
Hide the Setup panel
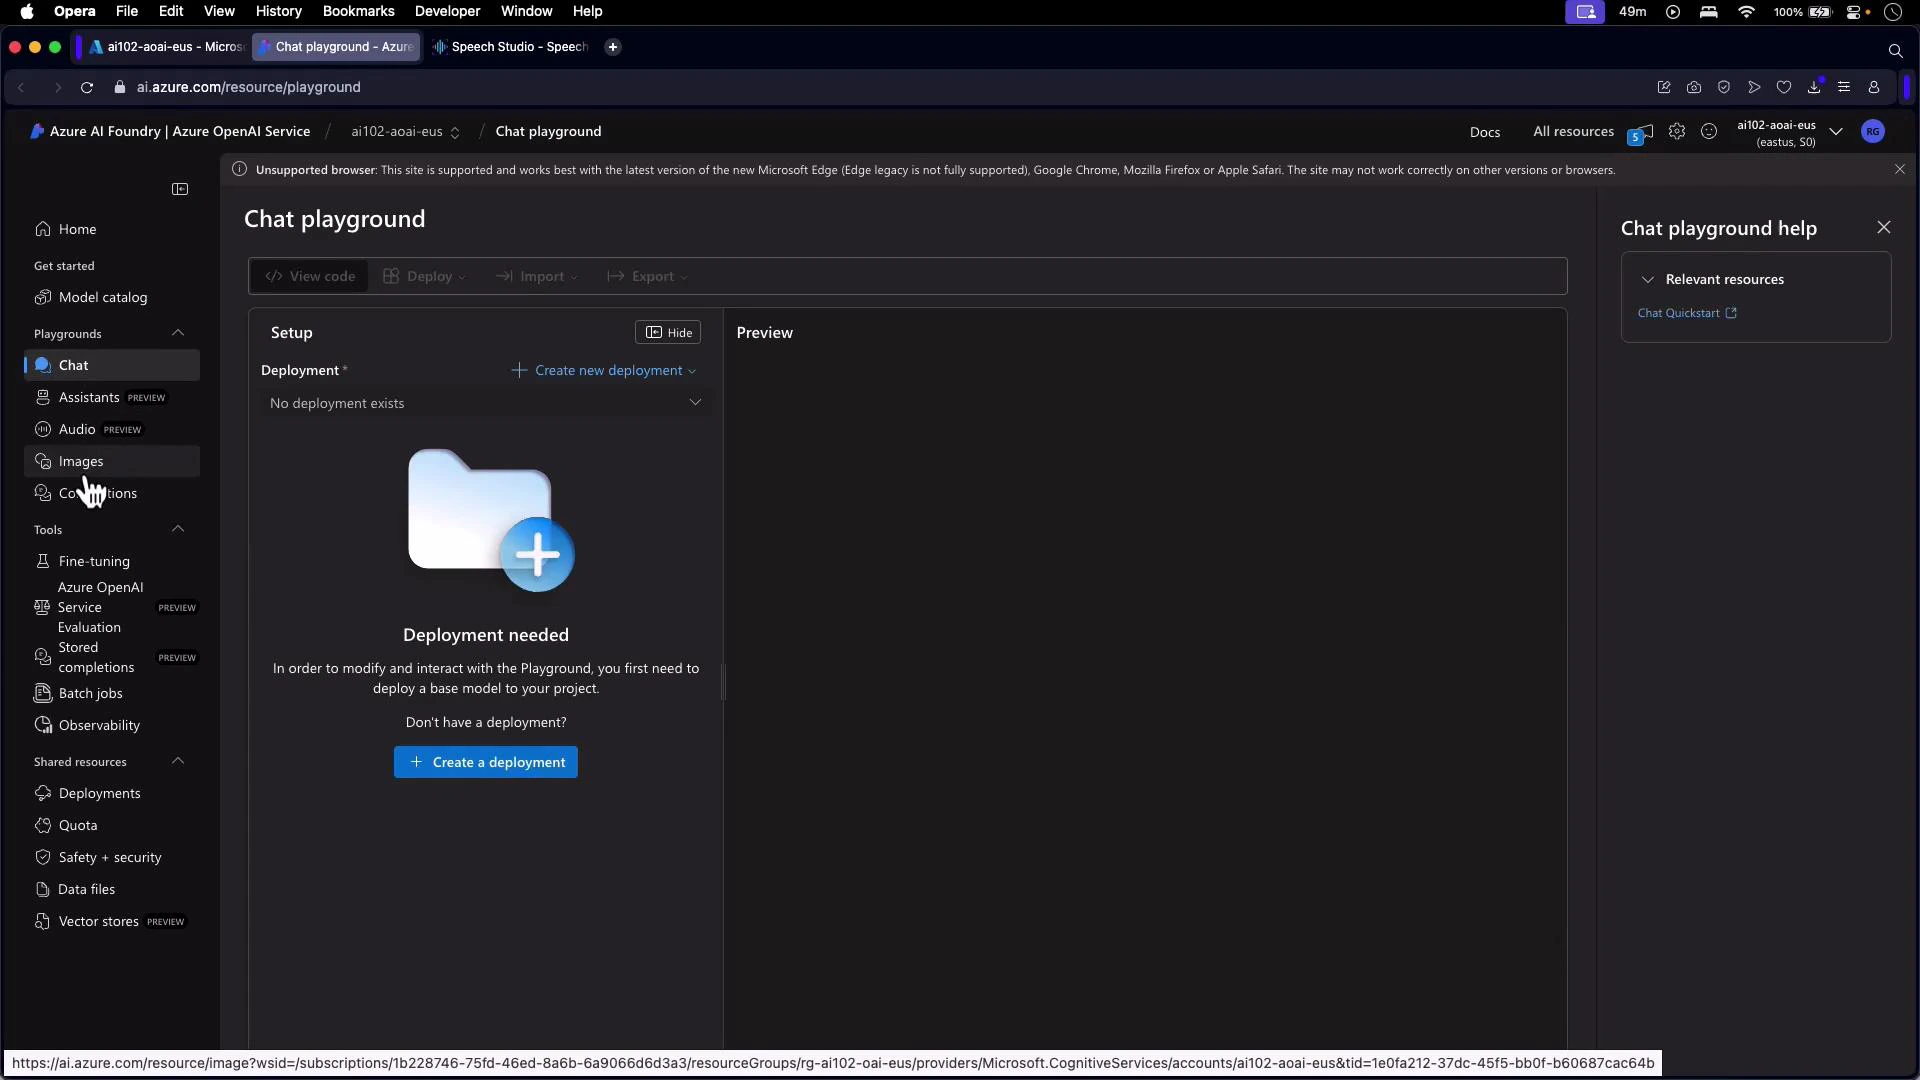[668, 332]
